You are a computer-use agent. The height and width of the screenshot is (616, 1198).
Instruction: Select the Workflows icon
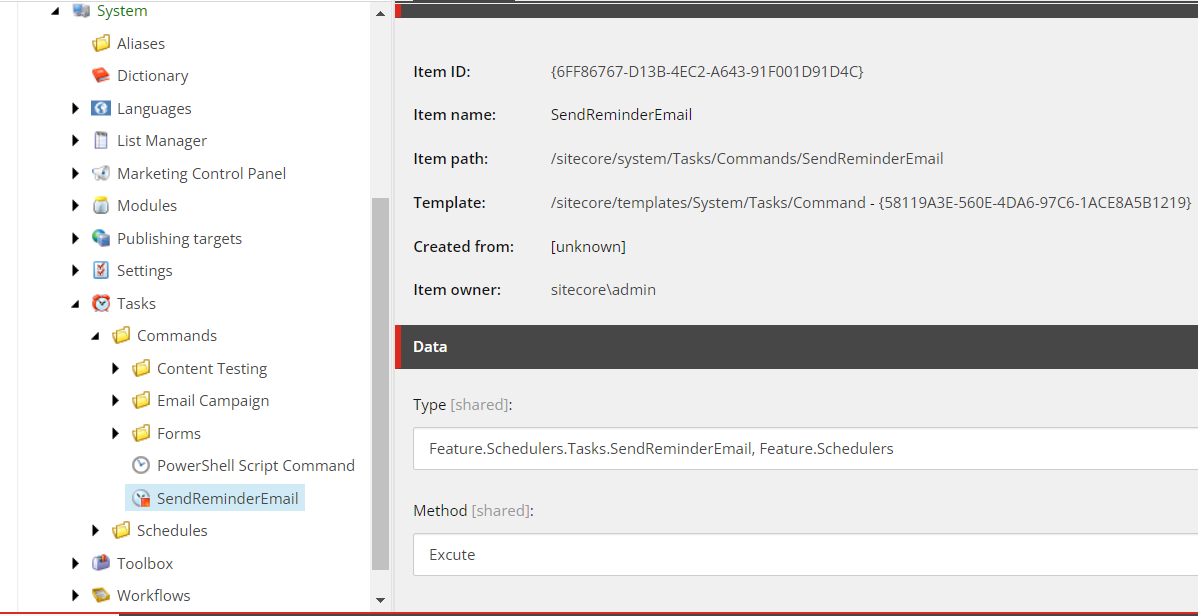(x=100, y=595)
